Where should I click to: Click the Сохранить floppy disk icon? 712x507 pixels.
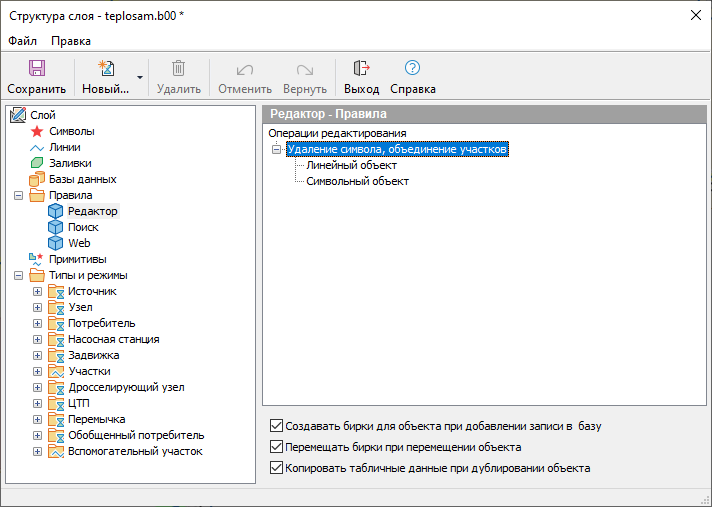[x=36, y=69]
